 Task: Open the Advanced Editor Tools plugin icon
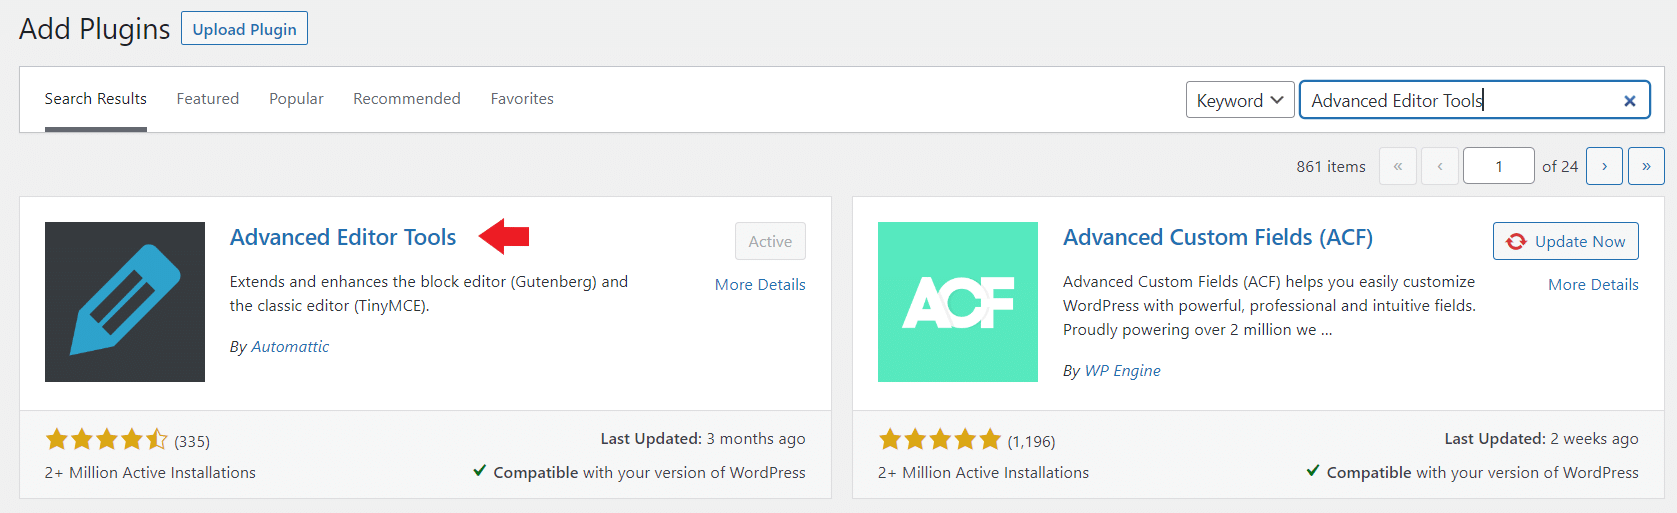125,302
